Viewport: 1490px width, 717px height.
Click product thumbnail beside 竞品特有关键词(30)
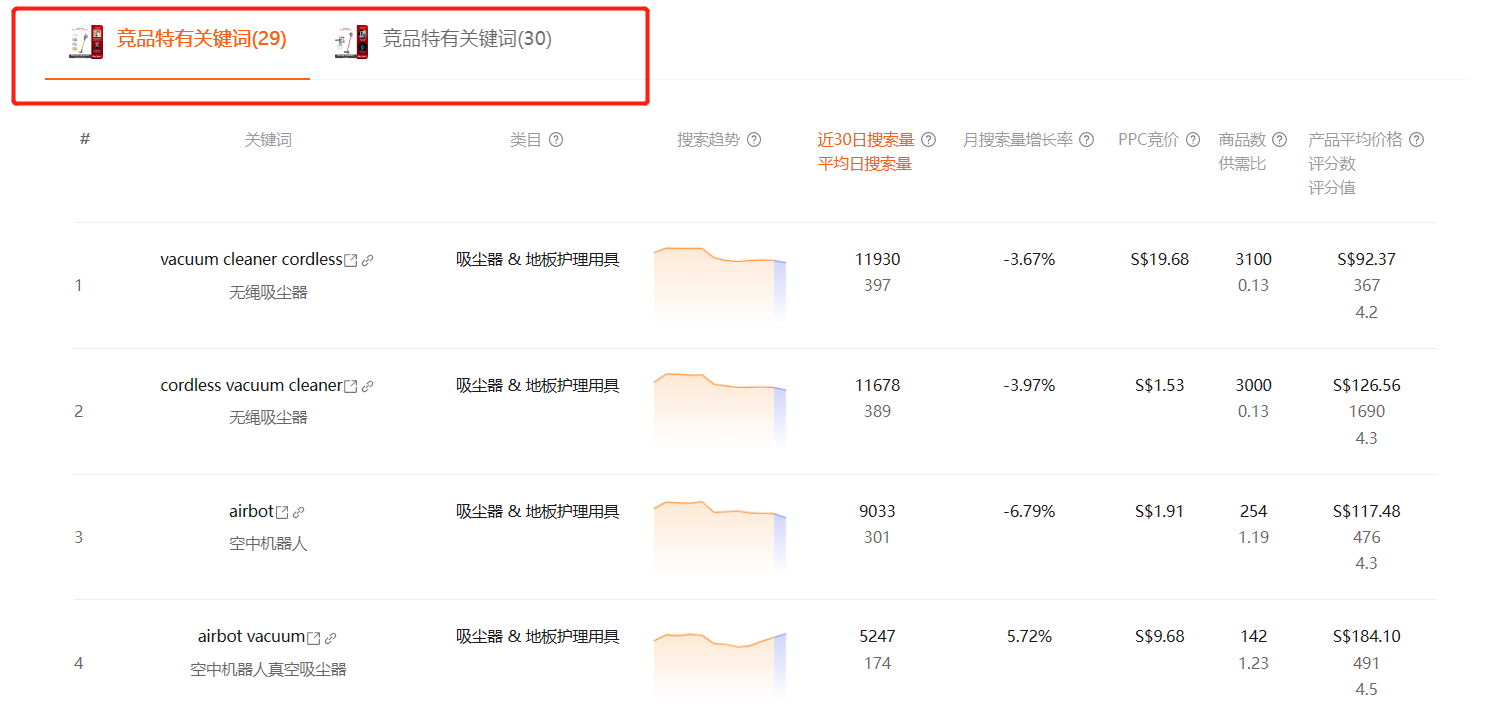(x=351, y=42)
